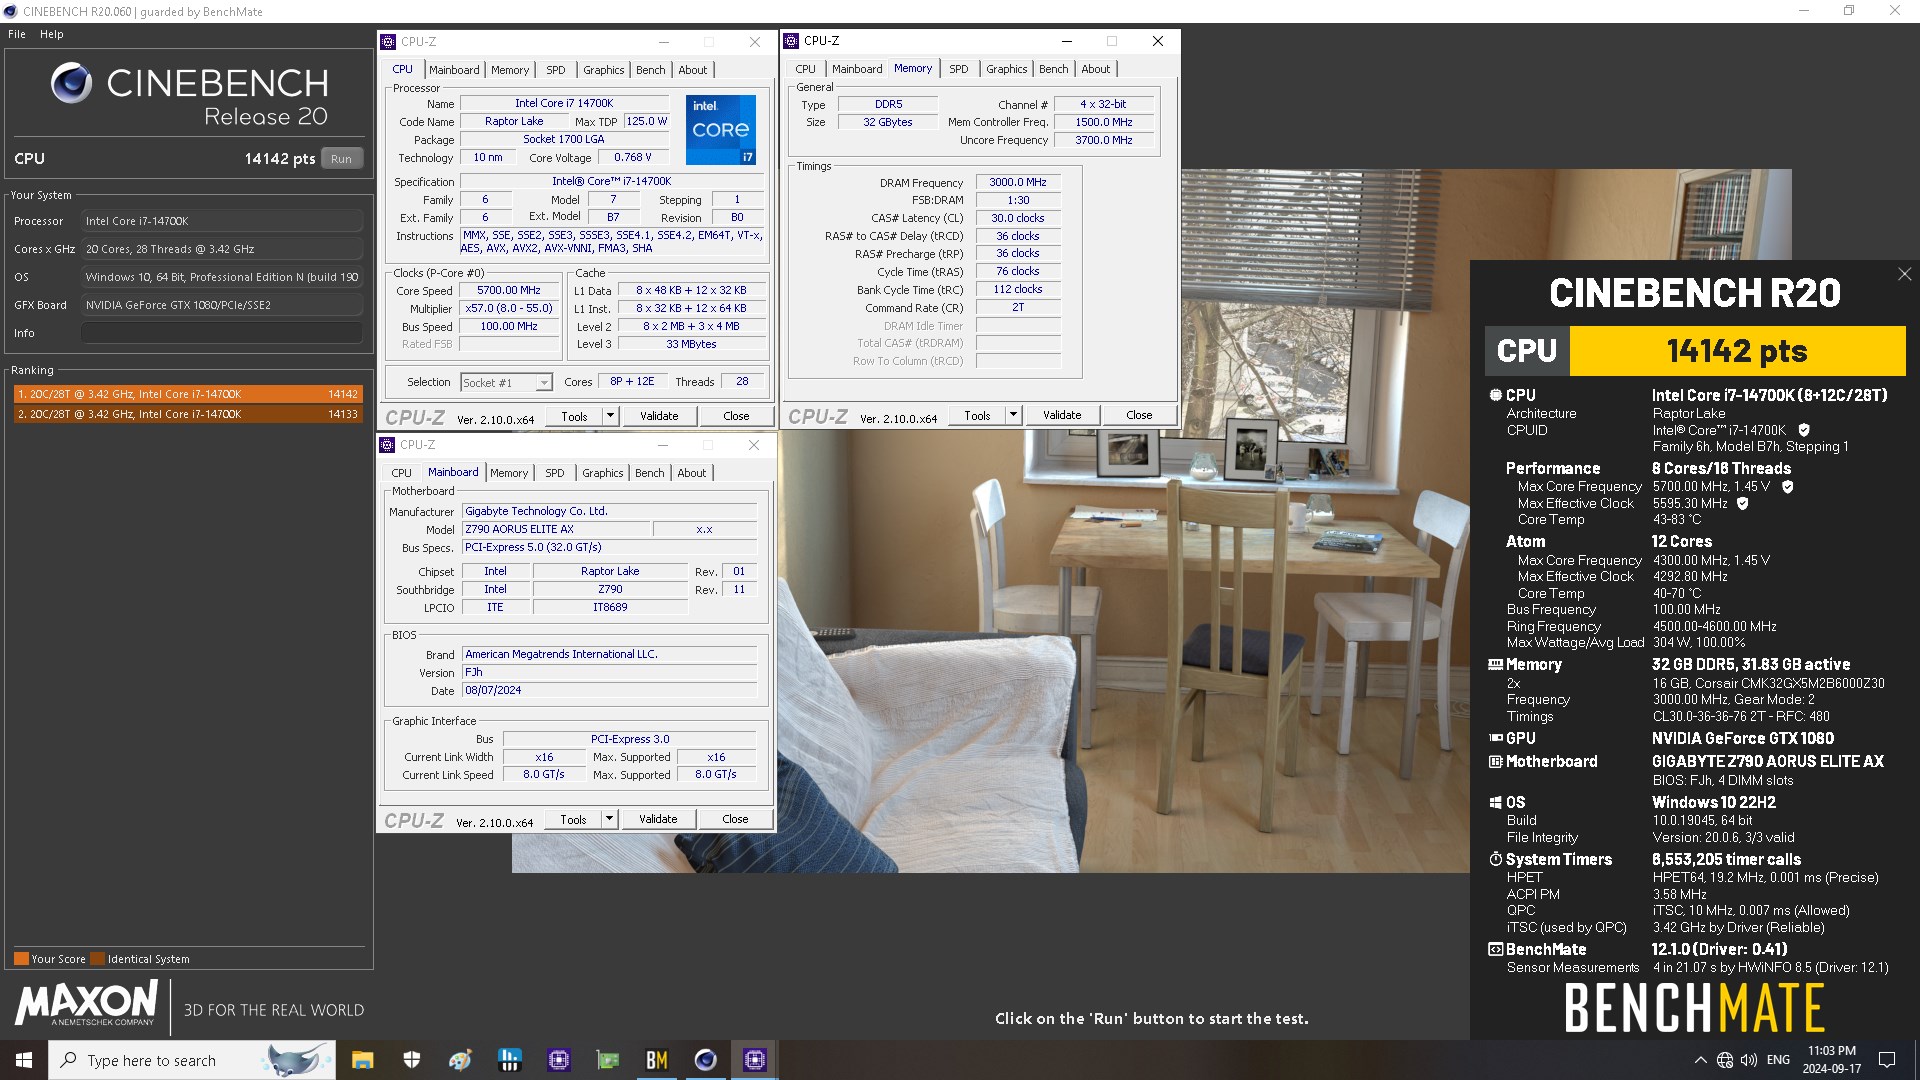
Task: Open the volume speaker tray icon
Action: coord(1749,1060)
